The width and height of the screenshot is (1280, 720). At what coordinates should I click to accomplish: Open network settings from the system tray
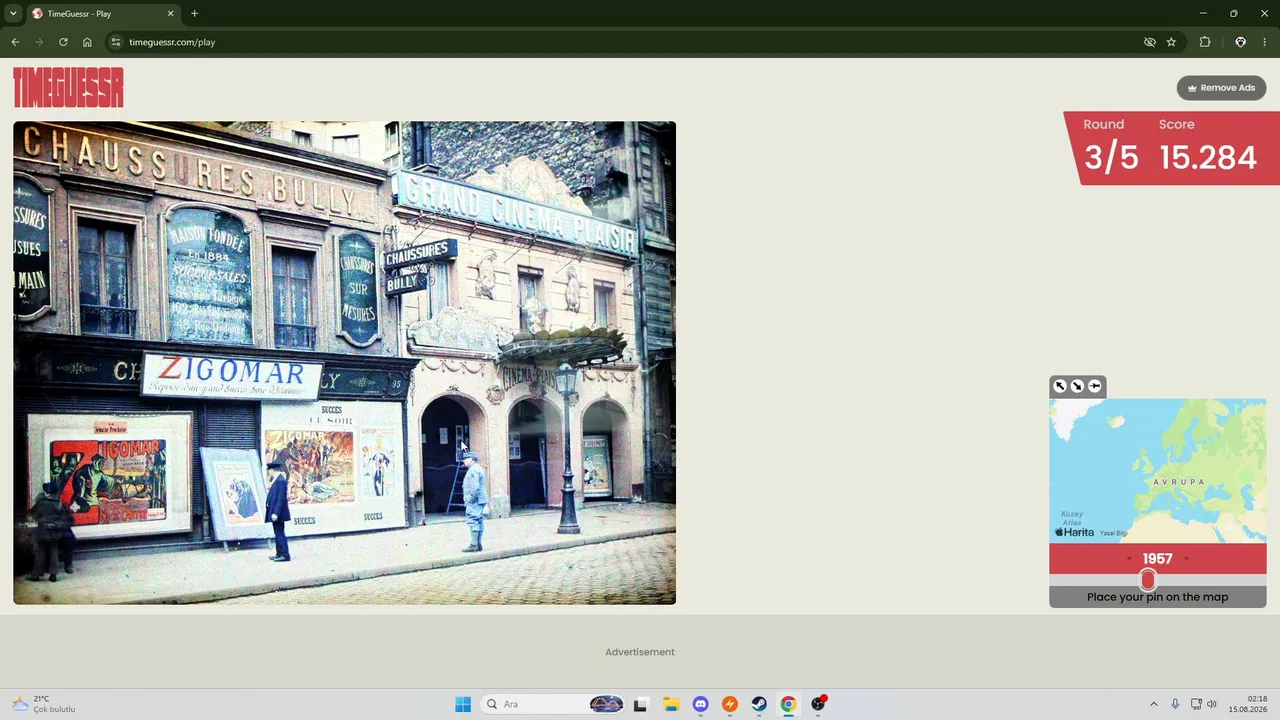pyautogui.click(x=1196, y=704)
